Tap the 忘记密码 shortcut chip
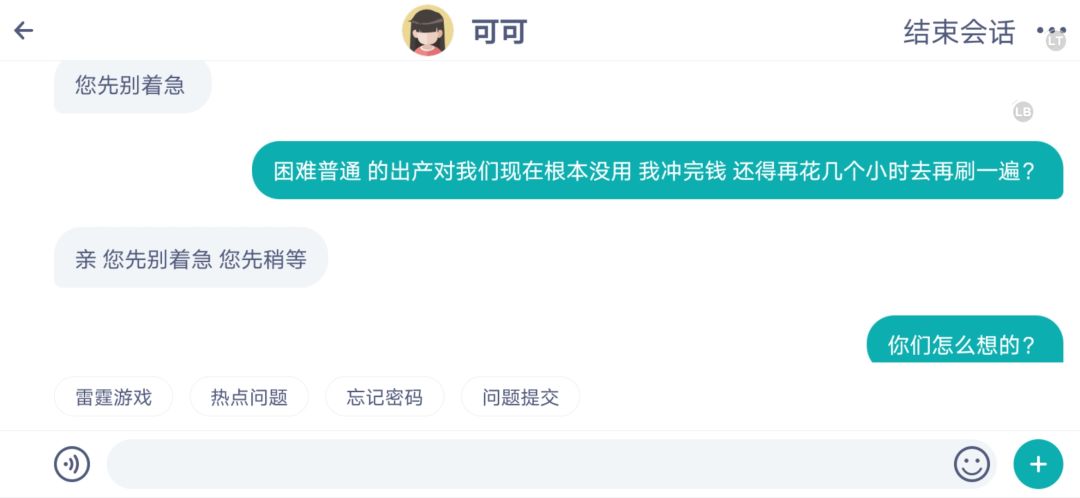 [x=385, y=397]
